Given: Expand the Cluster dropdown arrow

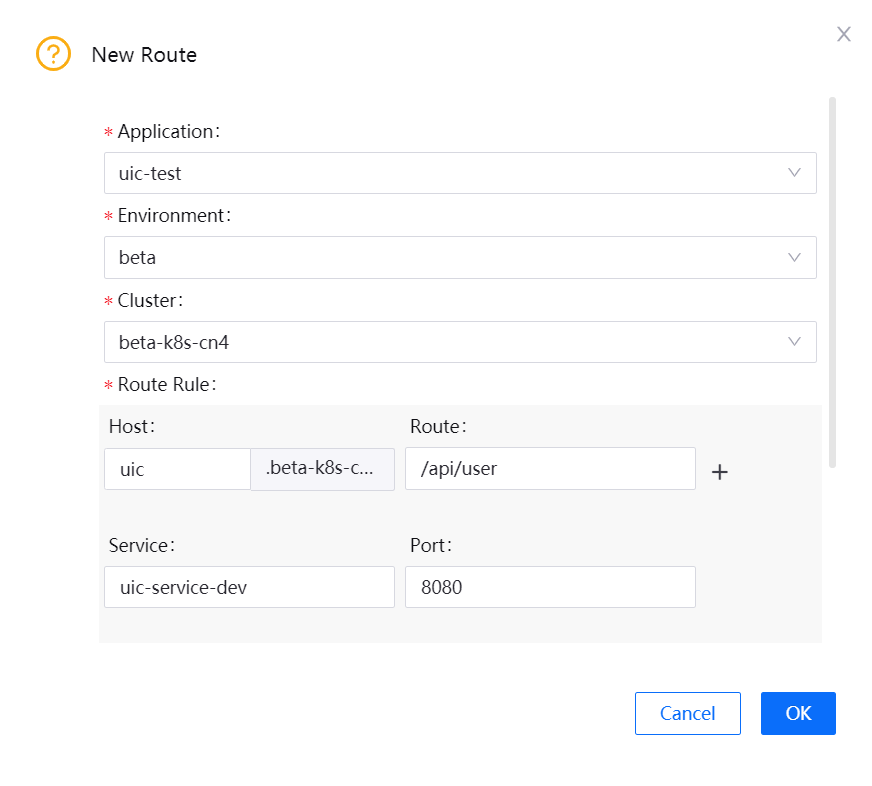Looking at the screenshot, I should tap(794, 342).
